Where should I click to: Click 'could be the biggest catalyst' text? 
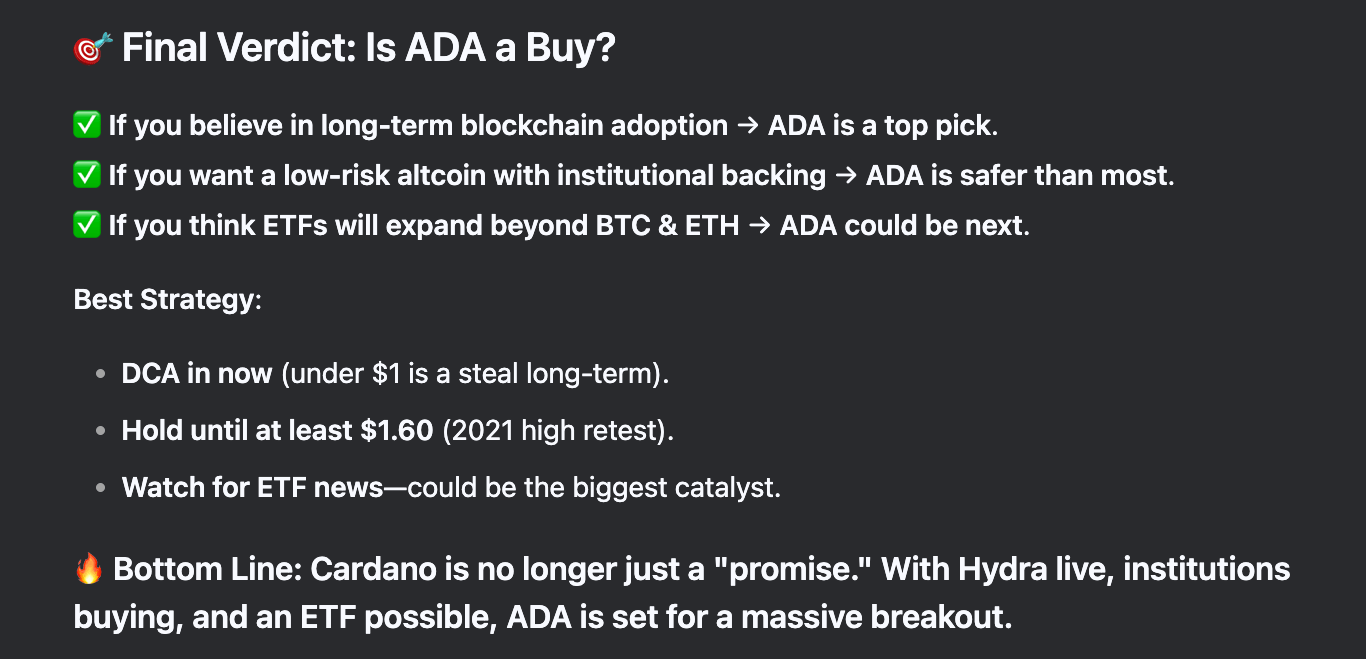point(594,488)
